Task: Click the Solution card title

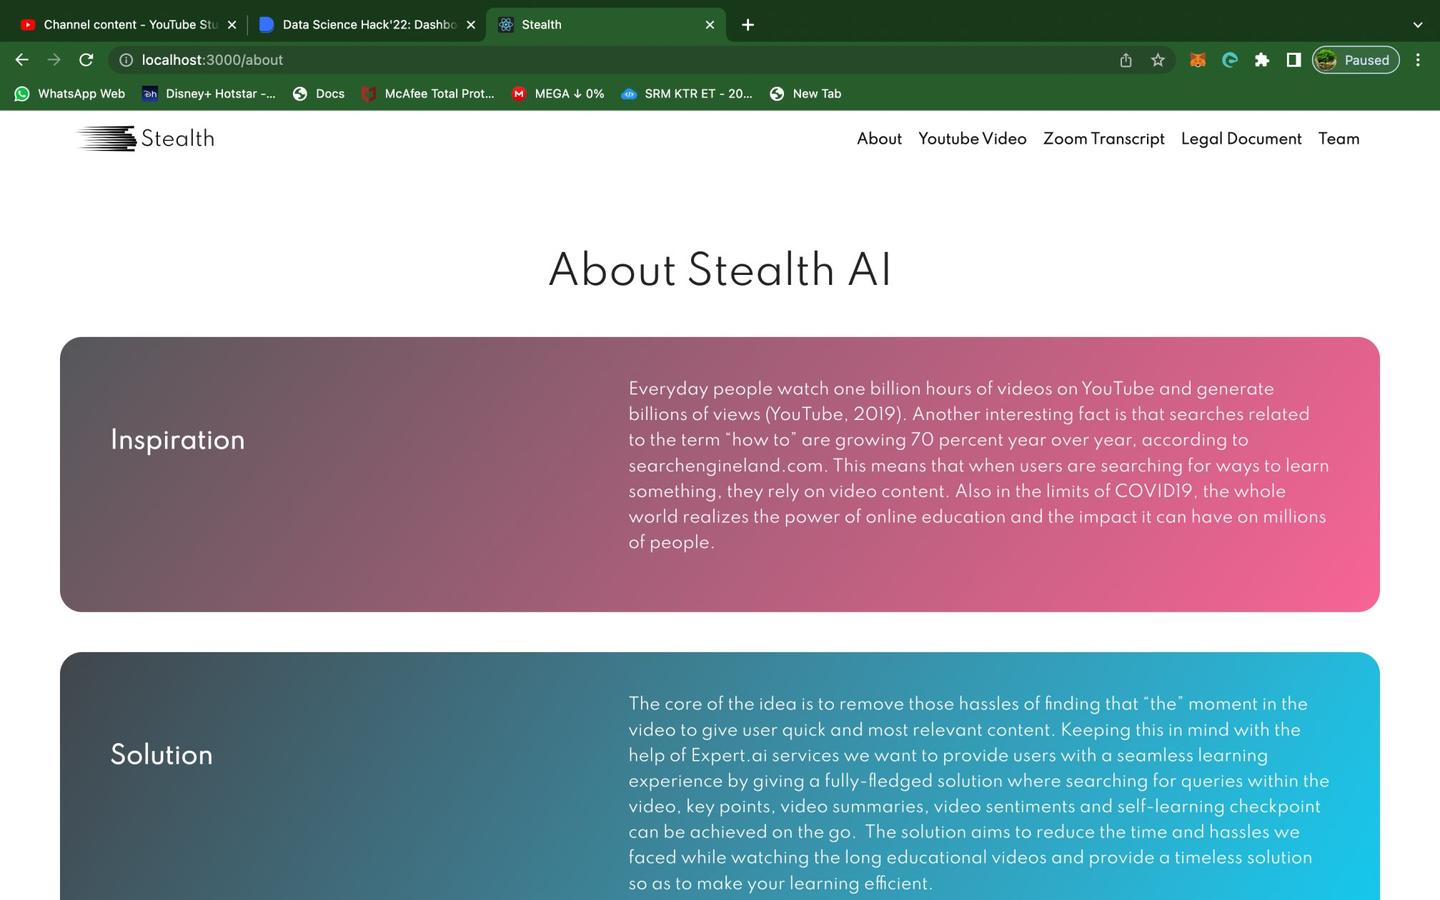Action: tap(161, 755)
